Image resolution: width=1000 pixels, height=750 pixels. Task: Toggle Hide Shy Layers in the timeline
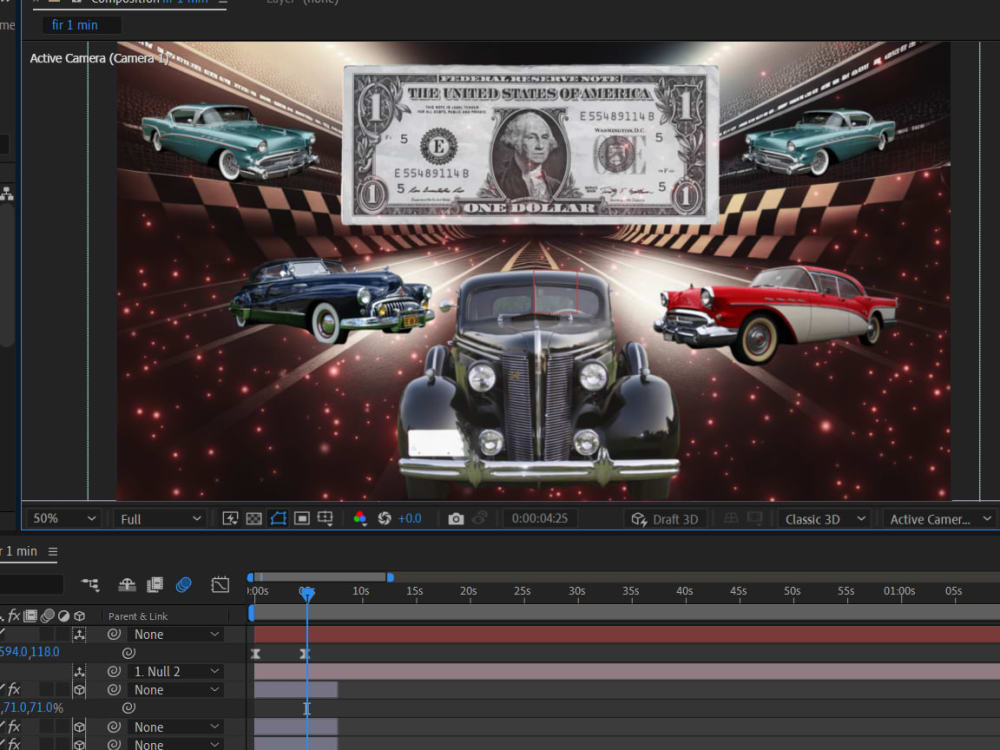click(126, 584)
